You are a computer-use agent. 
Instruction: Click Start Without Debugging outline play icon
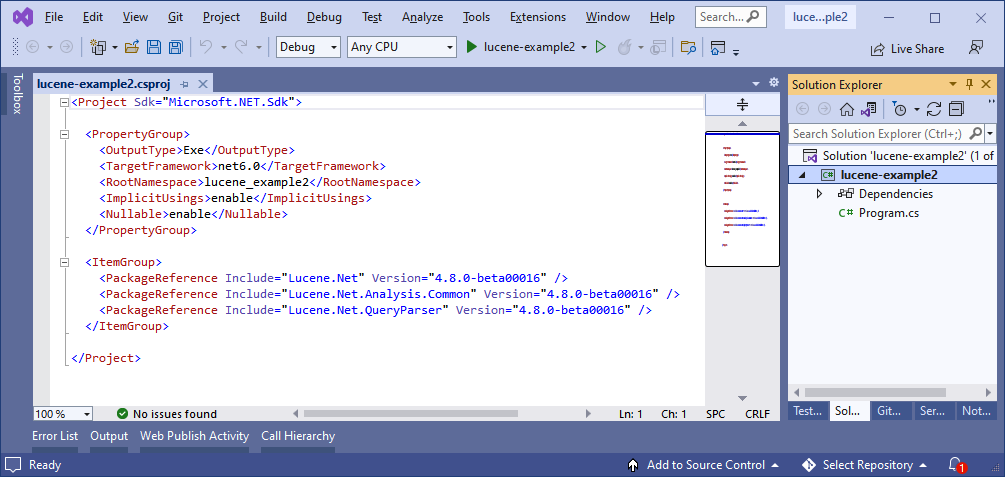600,47
